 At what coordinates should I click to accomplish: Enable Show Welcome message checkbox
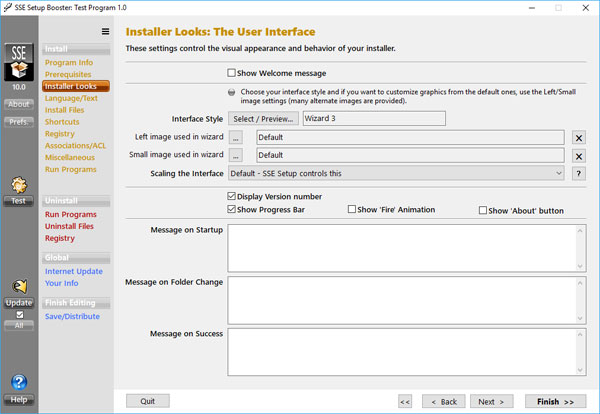231,73
